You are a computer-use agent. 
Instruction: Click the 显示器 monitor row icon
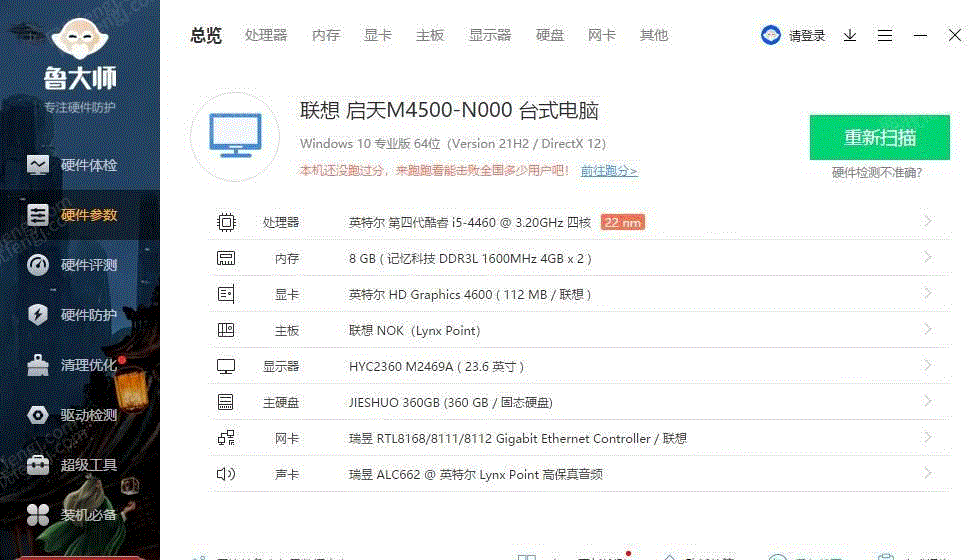(x=226, y=366)
